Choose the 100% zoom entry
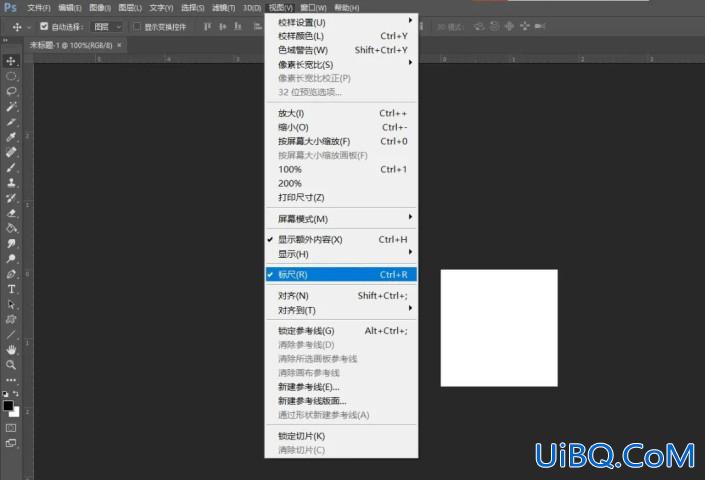 [341, 169]
